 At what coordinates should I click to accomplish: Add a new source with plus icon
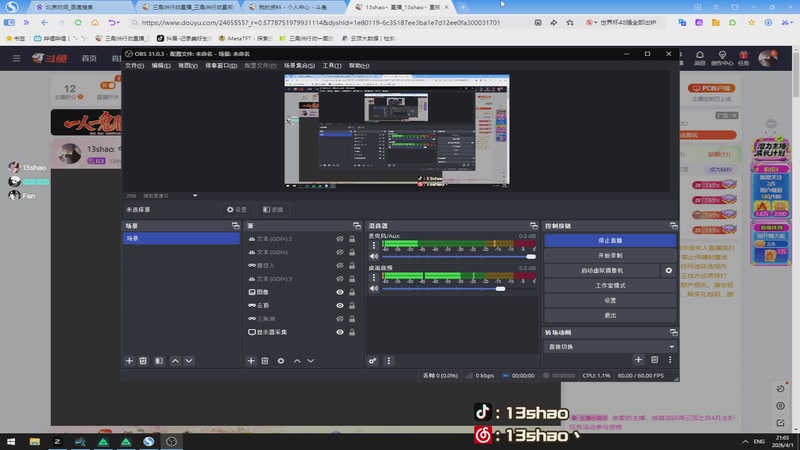[x=251, y=361]
